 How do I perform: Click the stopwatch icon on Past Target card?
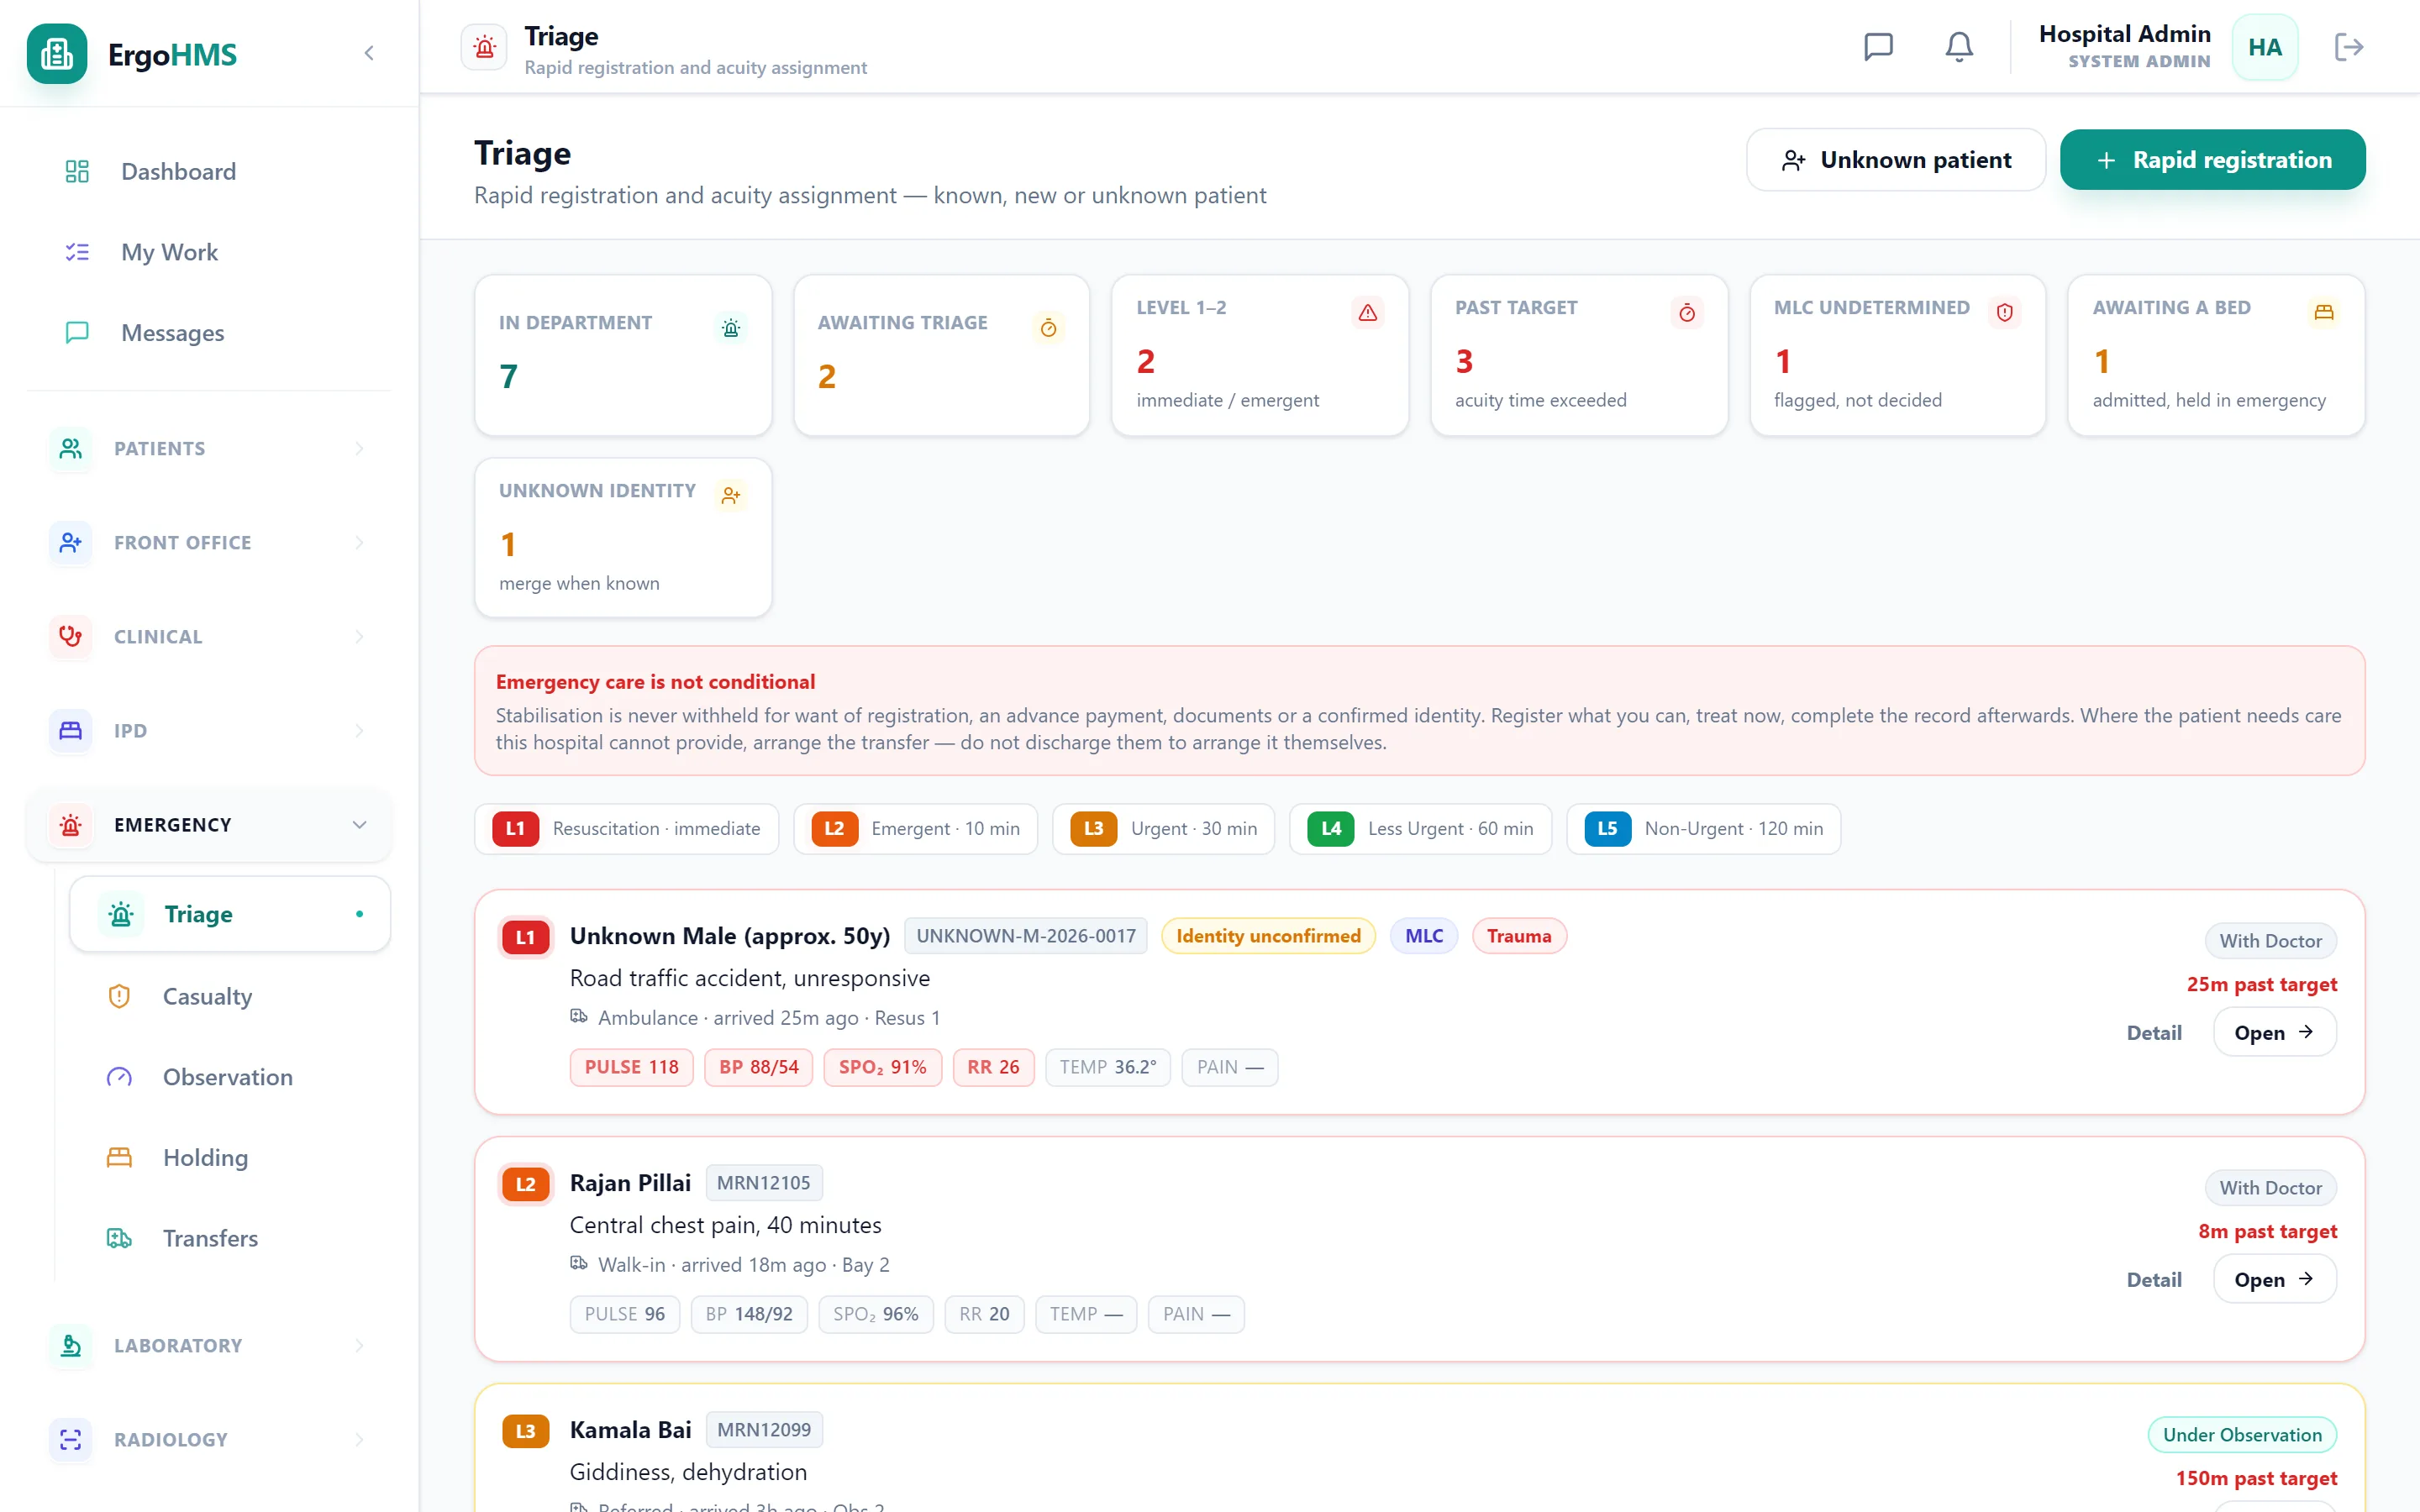point(1687,313)
